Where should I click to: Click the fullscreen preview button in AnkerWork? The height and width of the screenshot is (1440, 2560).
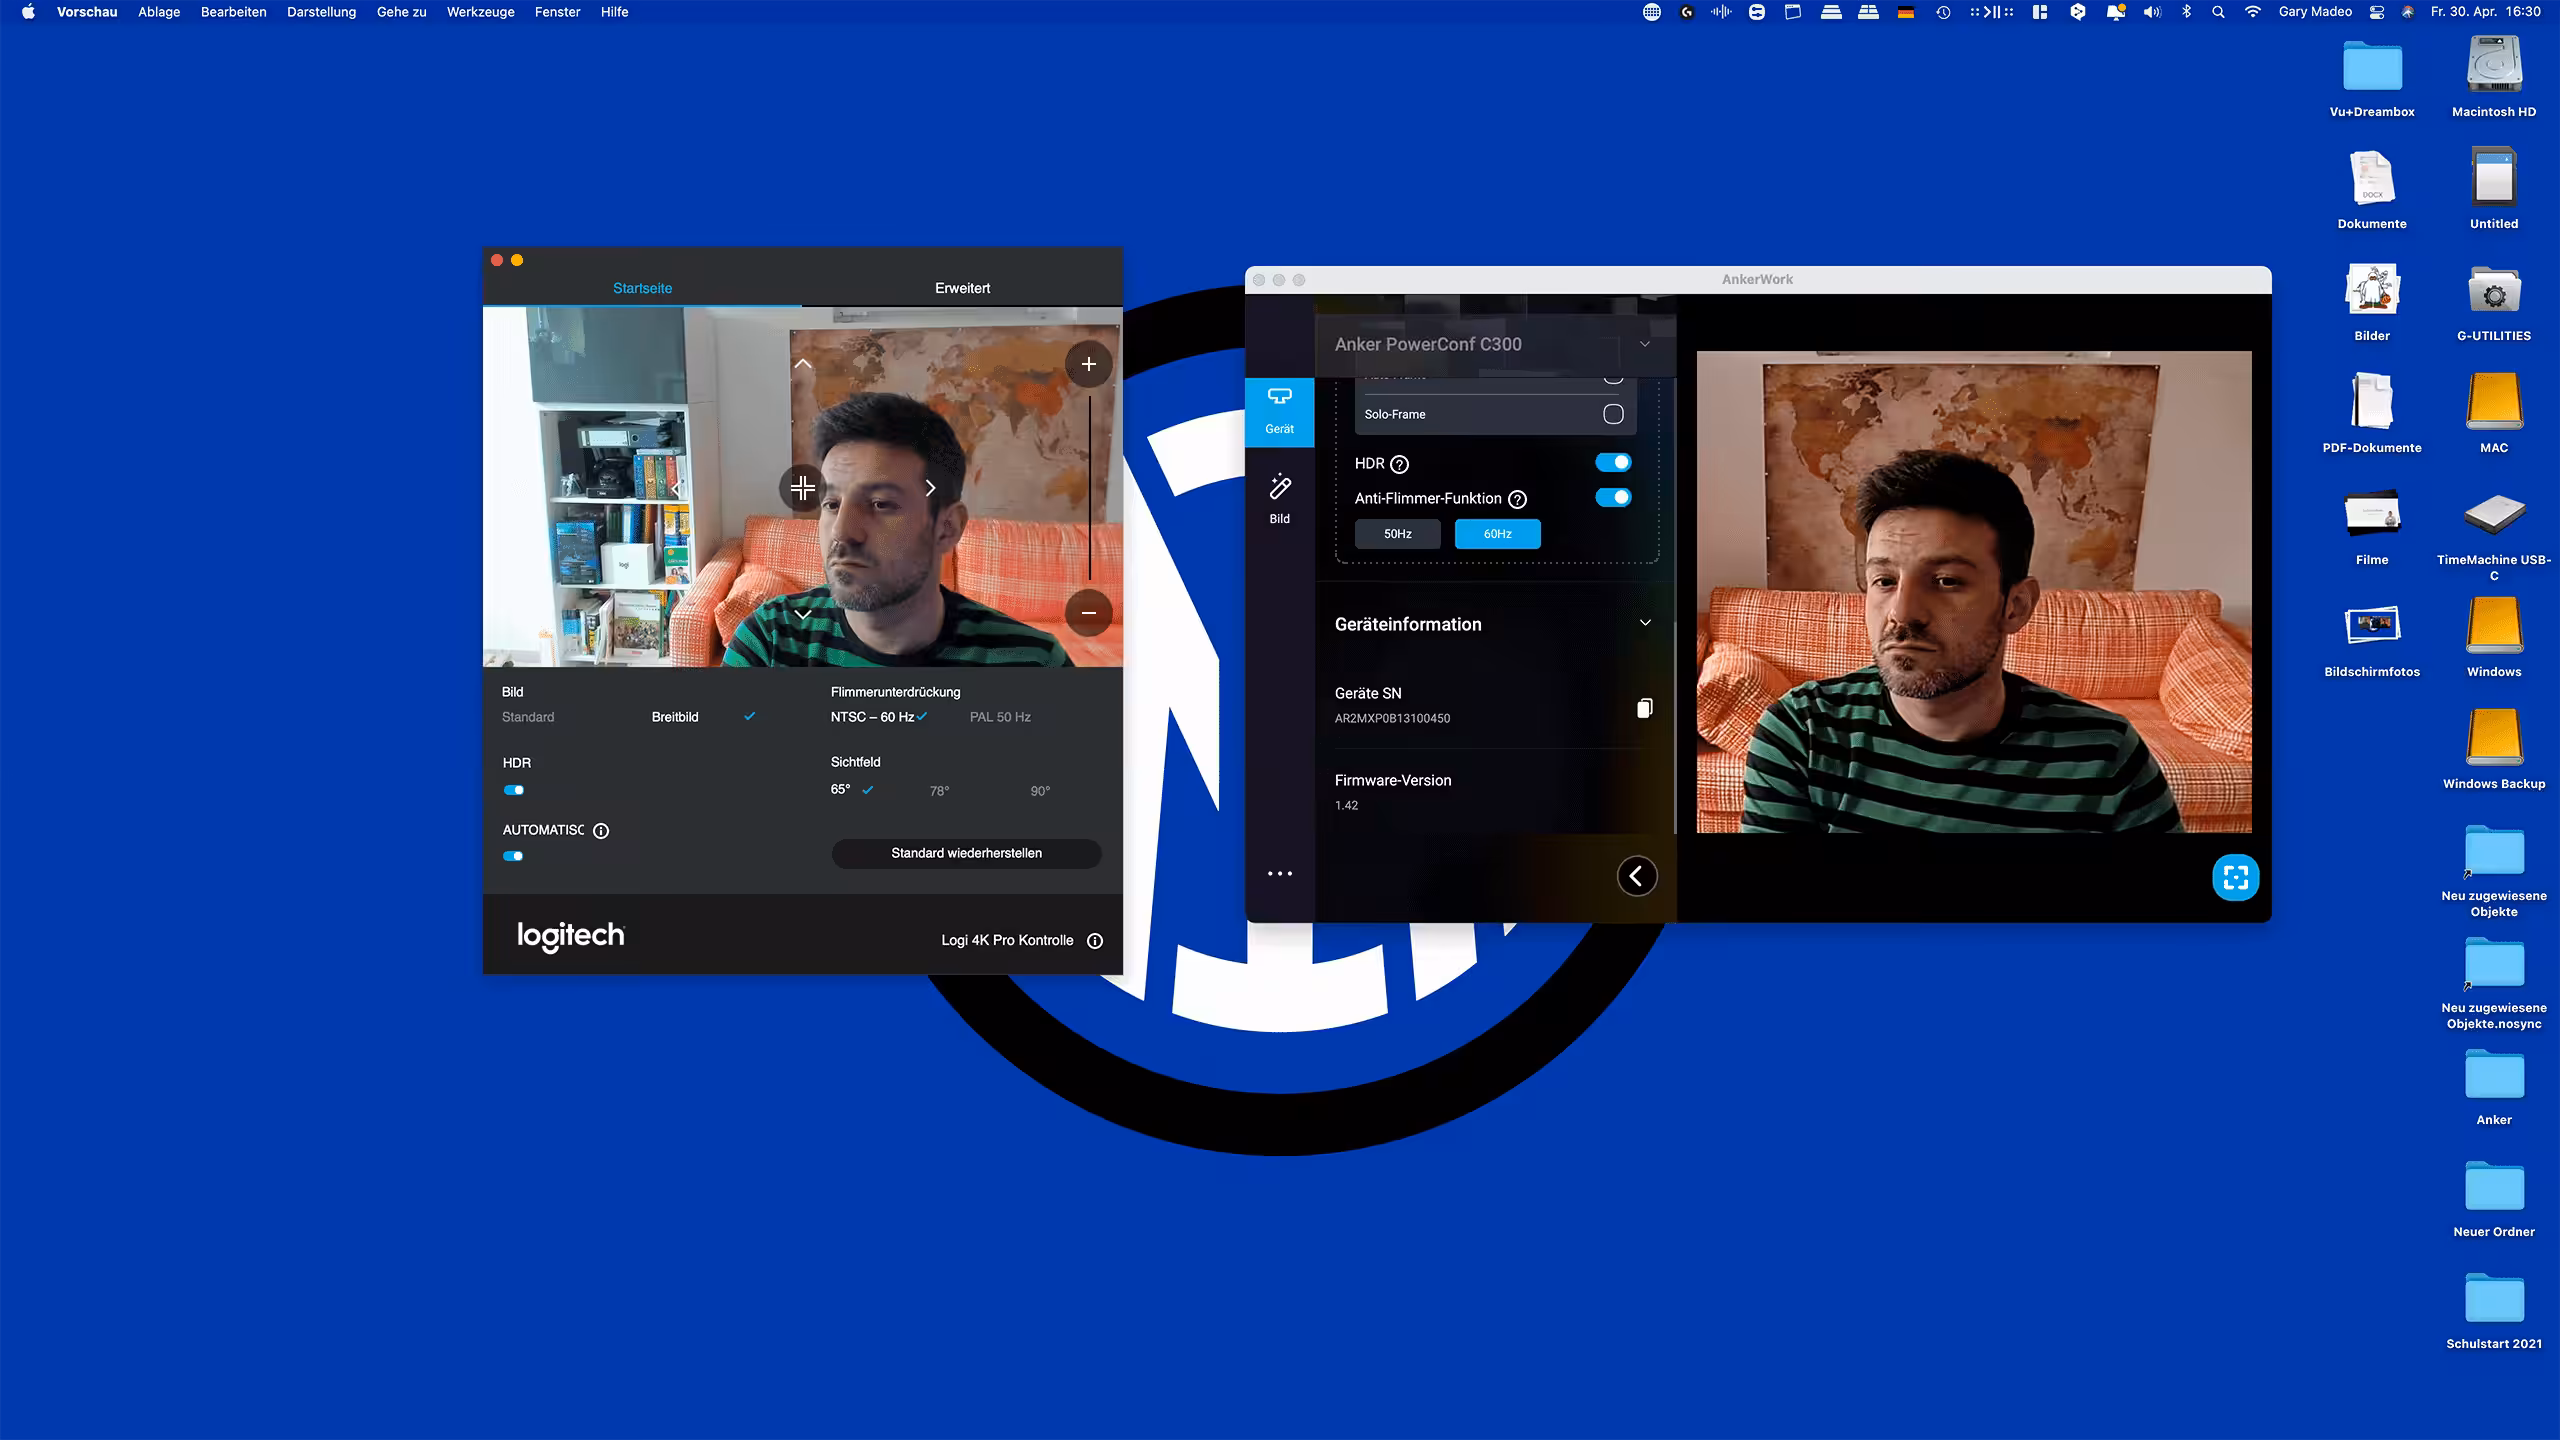2236,878
